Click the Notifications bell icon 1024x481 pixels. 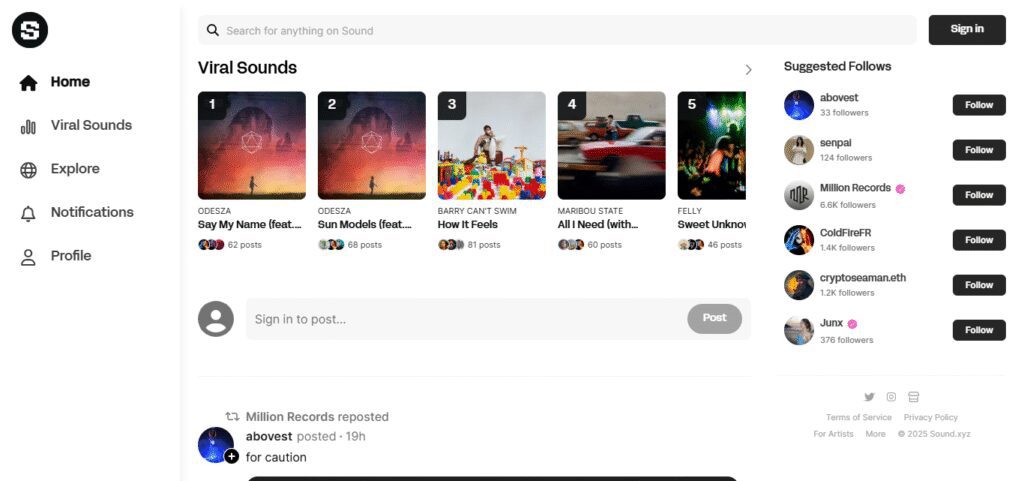point(28,213)
